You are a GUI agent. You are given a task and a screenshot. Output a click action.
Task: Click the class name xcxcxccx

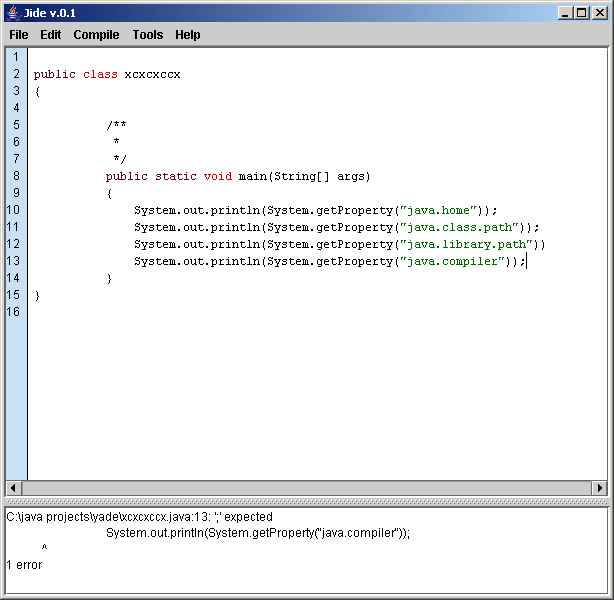152,74
